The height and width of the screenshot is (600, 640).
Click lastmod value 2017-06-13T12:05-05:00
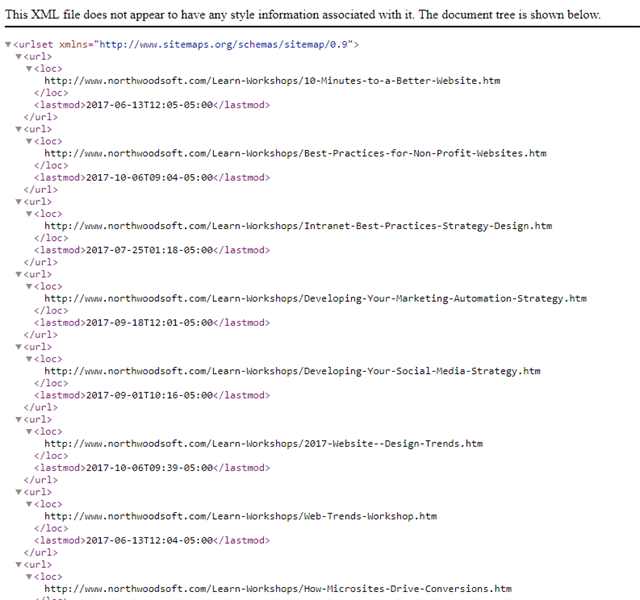[149, 105]
